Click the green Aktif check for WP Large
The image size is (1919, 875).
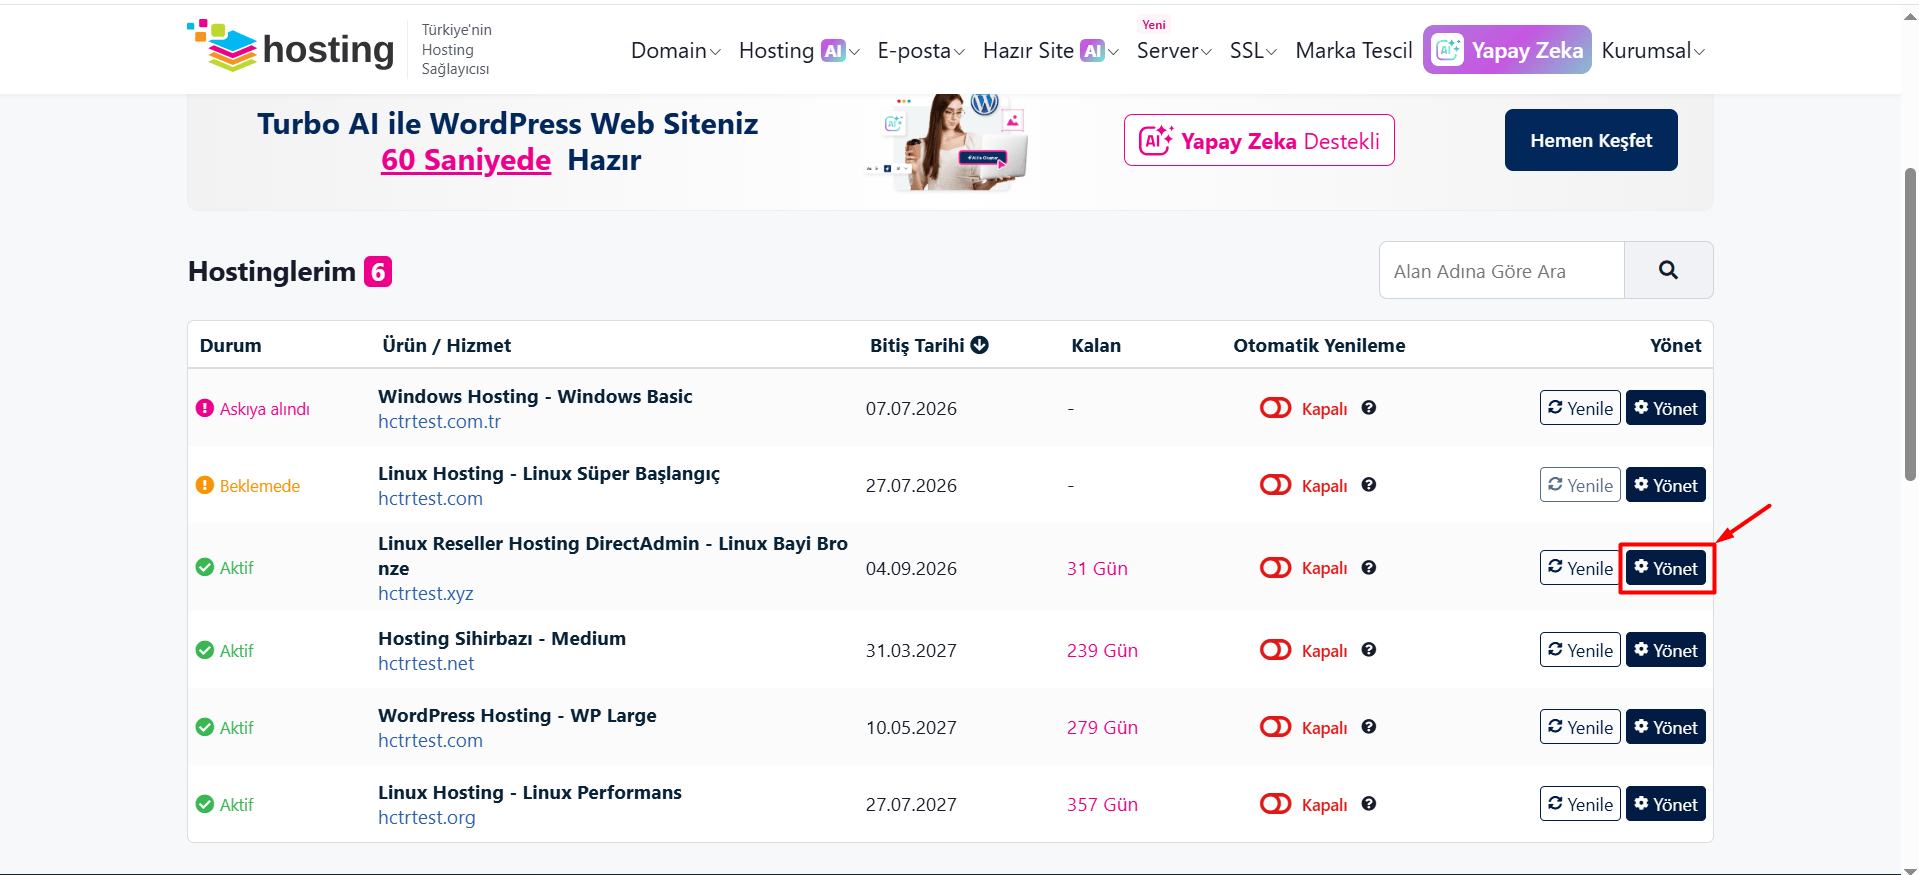coord(205,727)
